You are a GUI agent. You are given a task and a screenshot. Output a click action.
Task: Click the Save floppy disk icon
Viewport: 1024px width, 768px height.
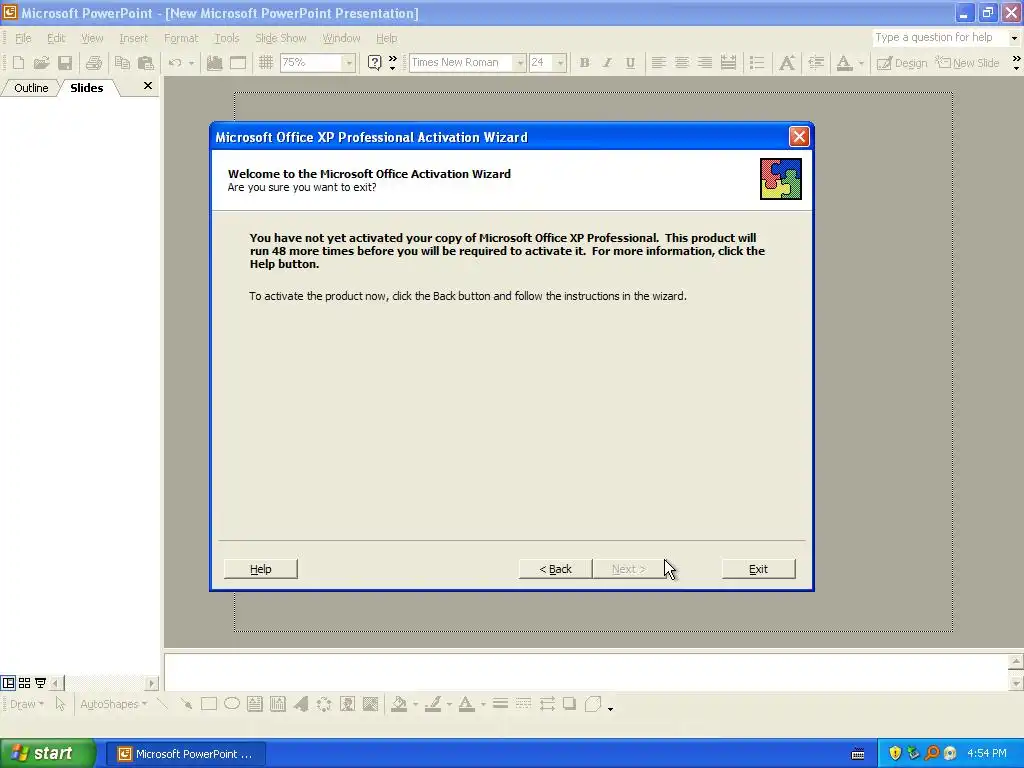click(65, 63)
